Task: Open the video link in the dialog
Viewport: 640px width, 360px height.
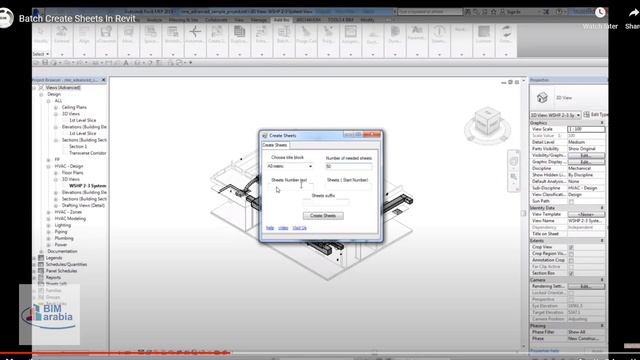Action: pos(283,228)
